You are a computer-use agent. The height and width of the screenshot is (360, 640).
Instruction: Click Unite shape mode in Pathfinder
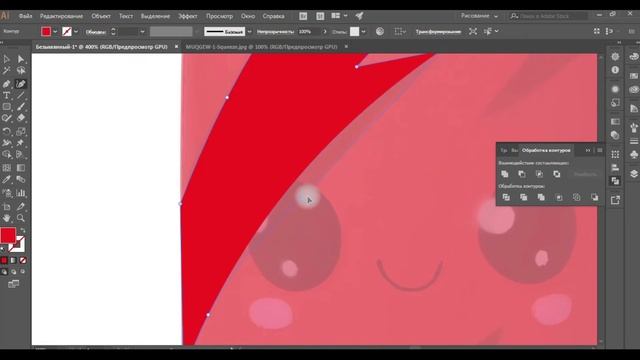click(x=505, y=174)
